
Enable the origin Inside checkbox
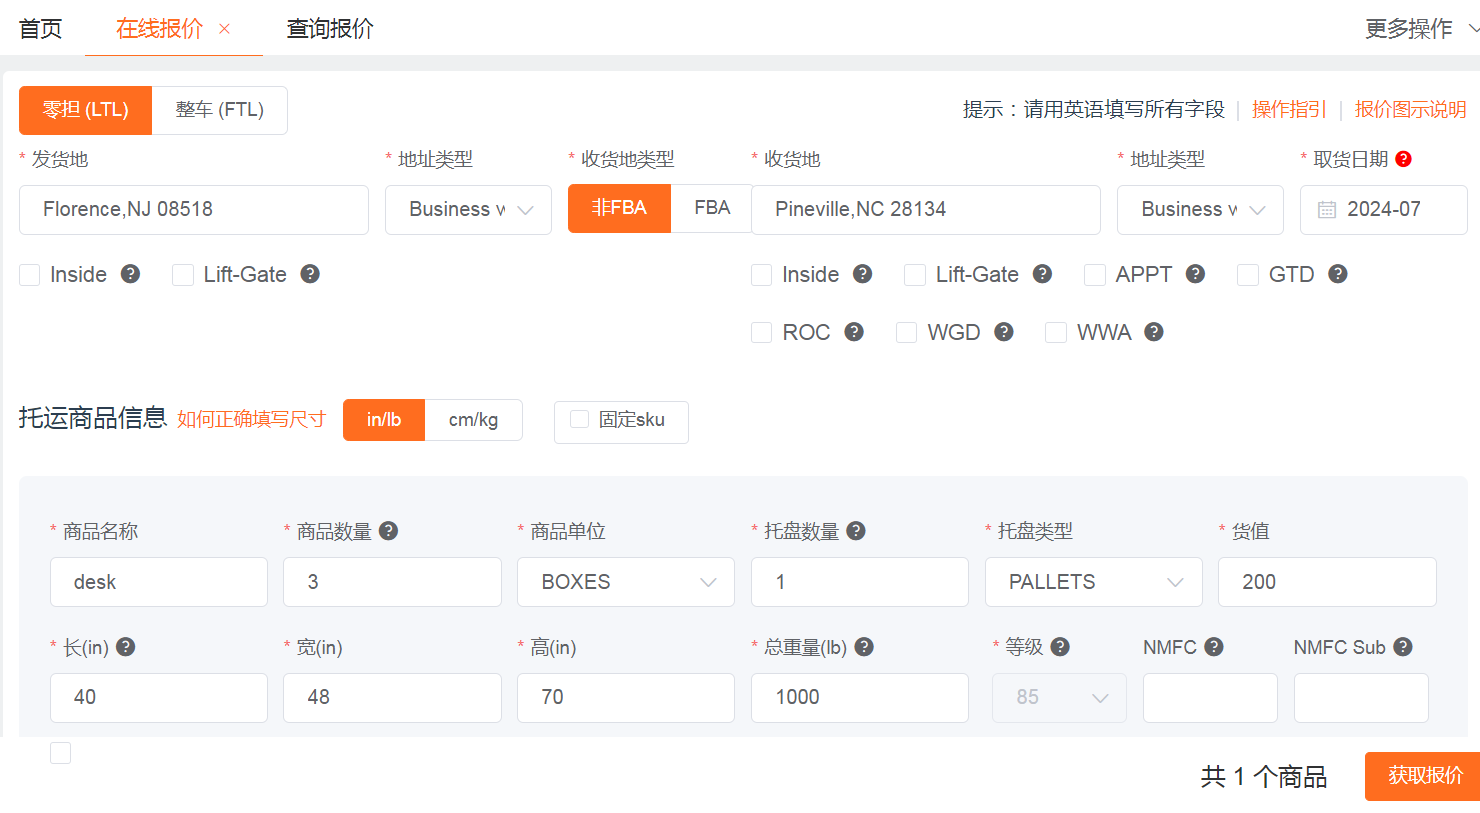pyautogui.click(x=30, y=275)
